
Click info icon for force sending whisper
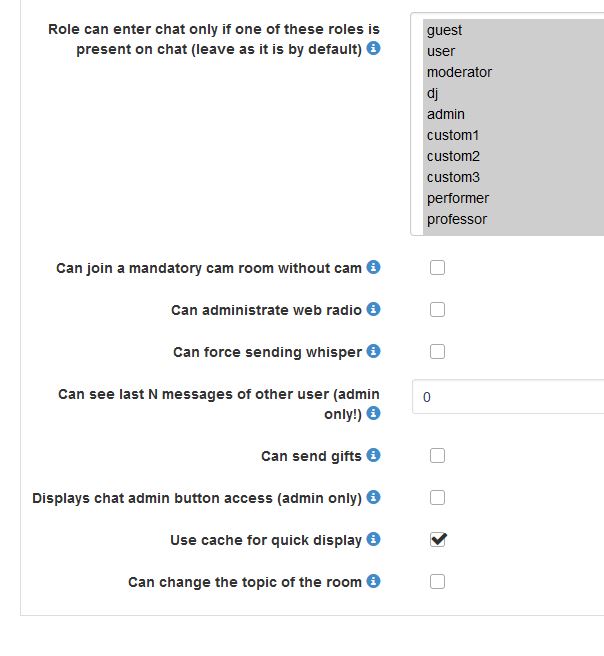pyautogui.click(x=373, y=351)
